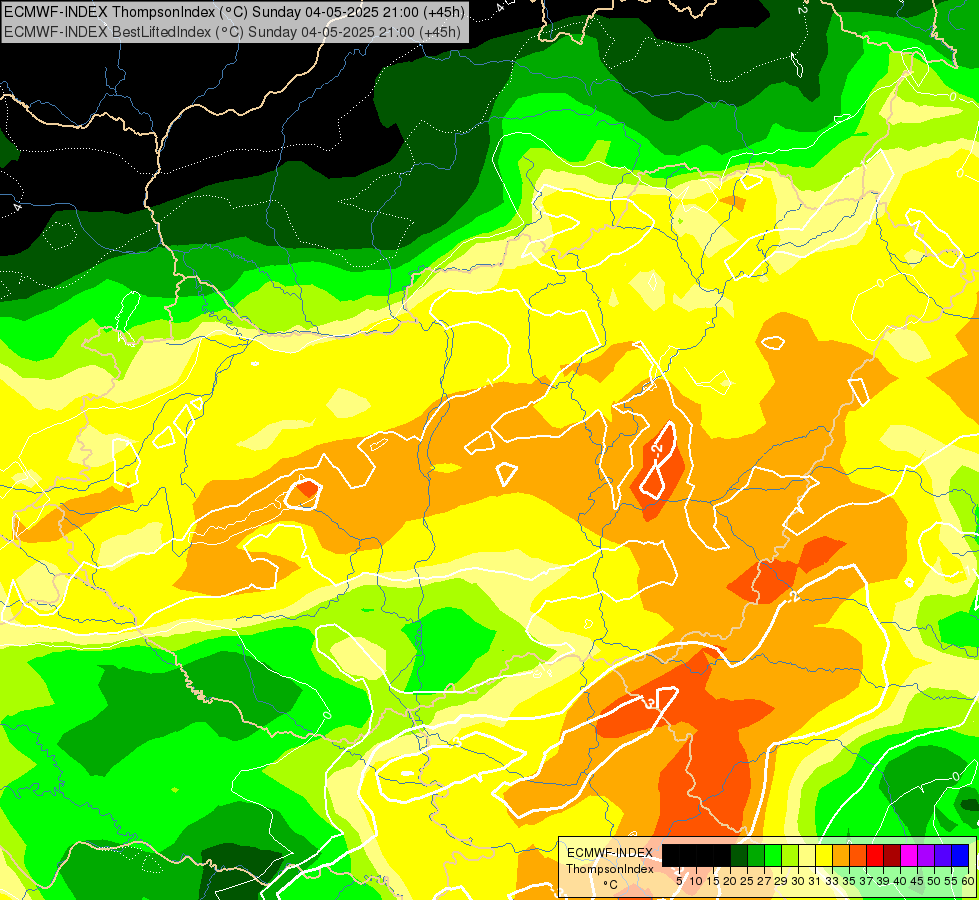This screenshot has height=900, width=979.
Task: Select the lime 29–30 legend swatch
Action: 790,855
